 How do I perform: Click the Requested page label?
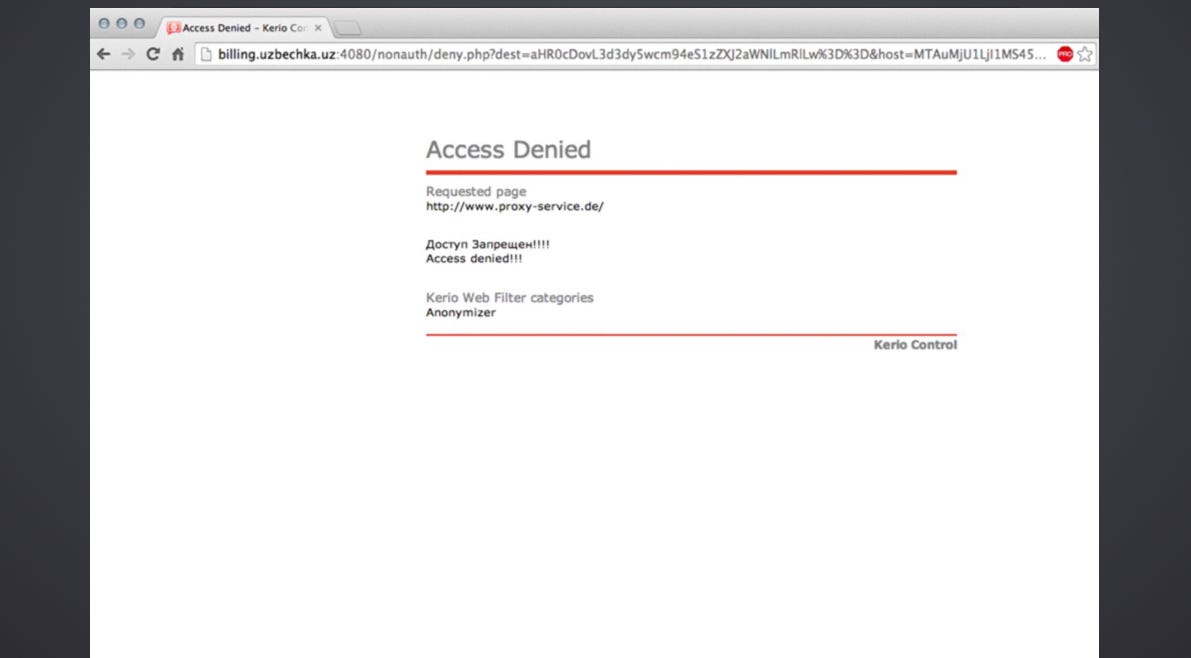pos(475,191)
